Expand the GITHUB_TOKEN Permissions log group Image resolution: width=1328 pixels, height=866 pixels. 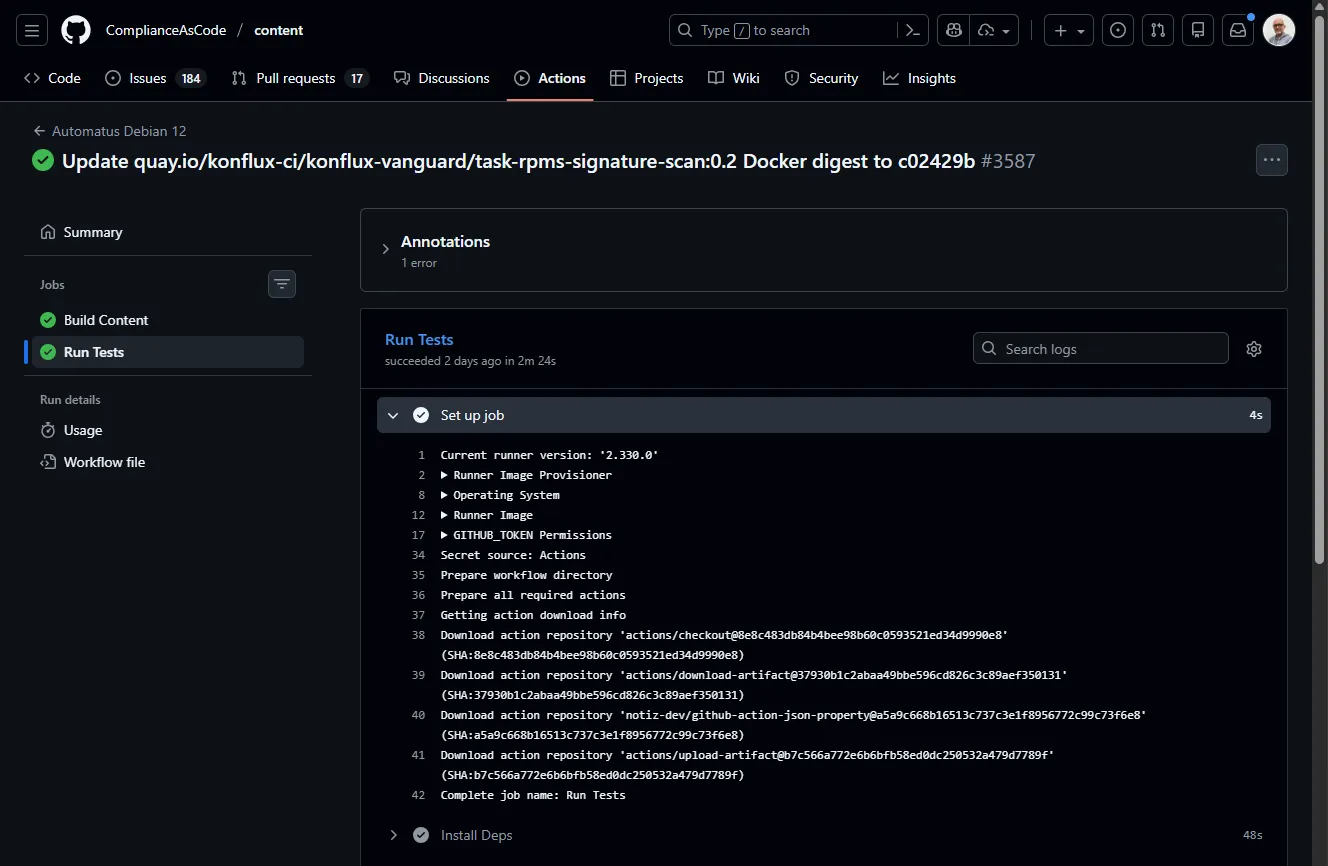tap(445, 535)
